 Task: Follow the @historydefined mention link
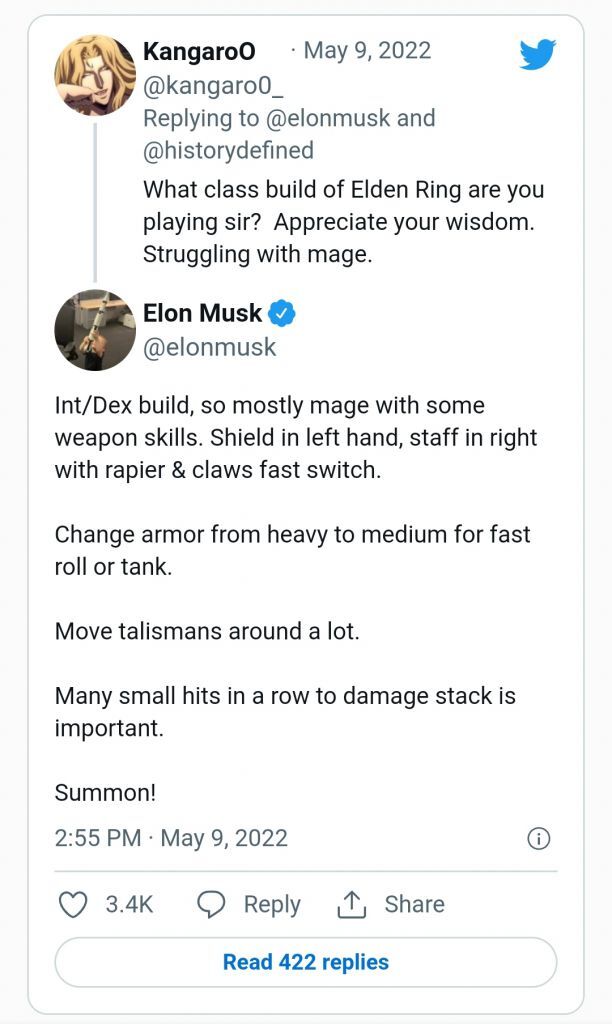click(x=228, y=150)
